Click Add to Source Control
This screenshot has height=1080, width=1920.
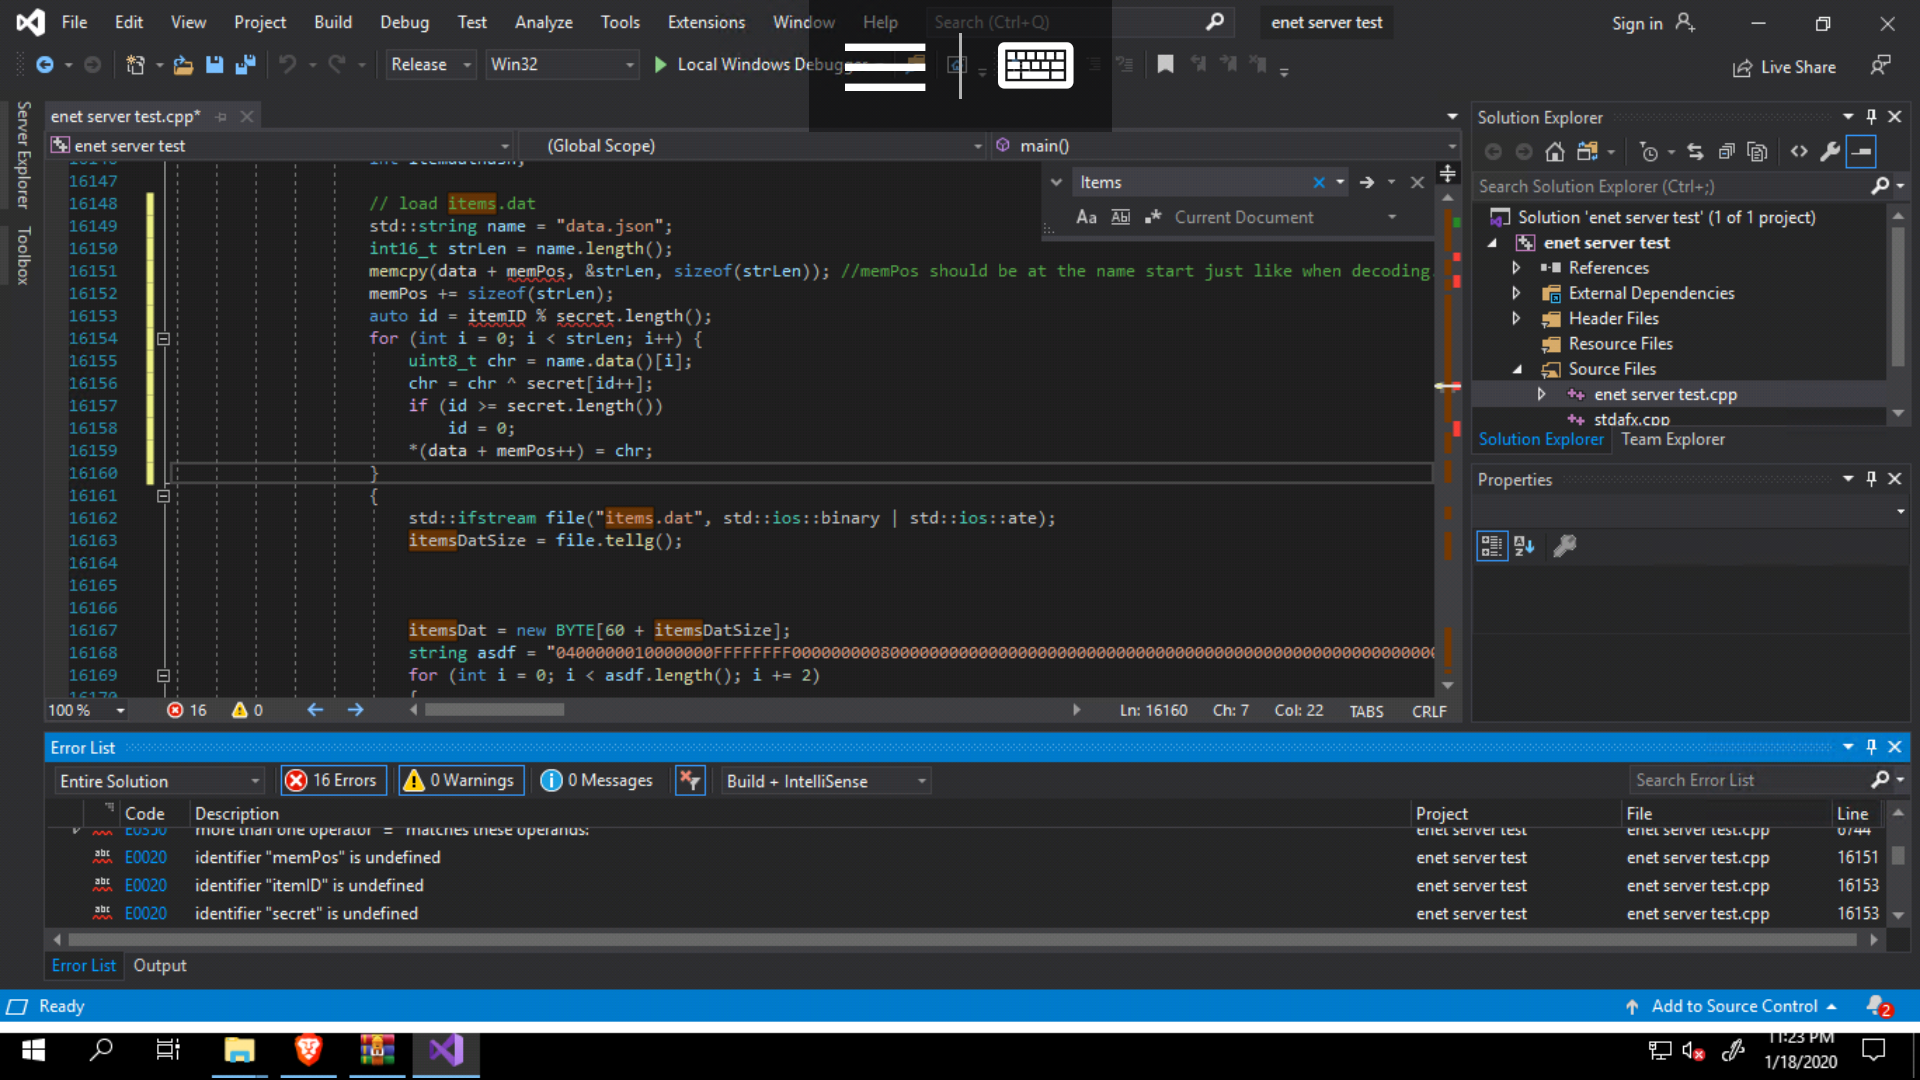[x=1733, y=1006]
